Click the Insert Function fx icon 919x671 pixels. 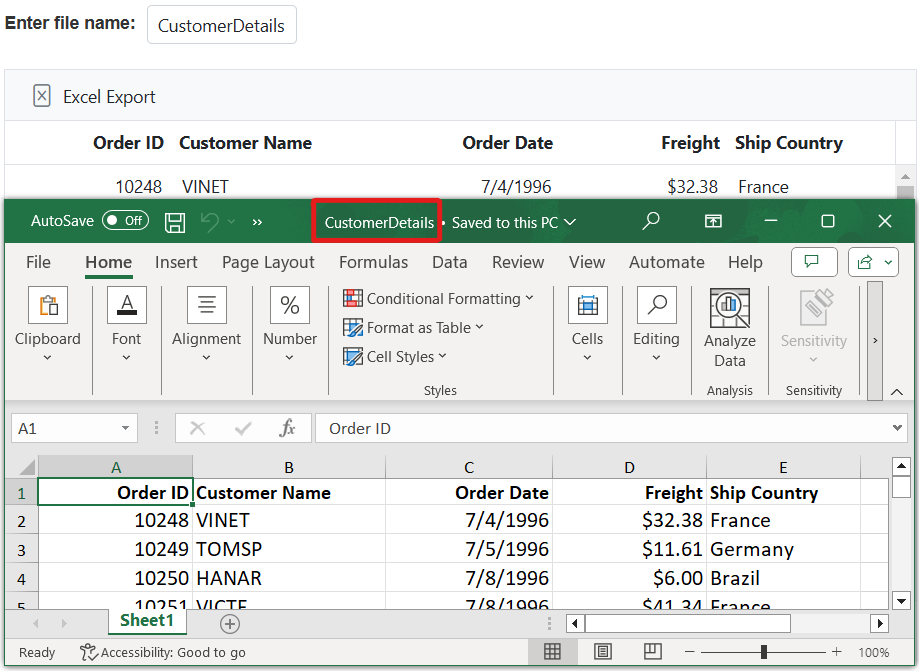[288, 428]
